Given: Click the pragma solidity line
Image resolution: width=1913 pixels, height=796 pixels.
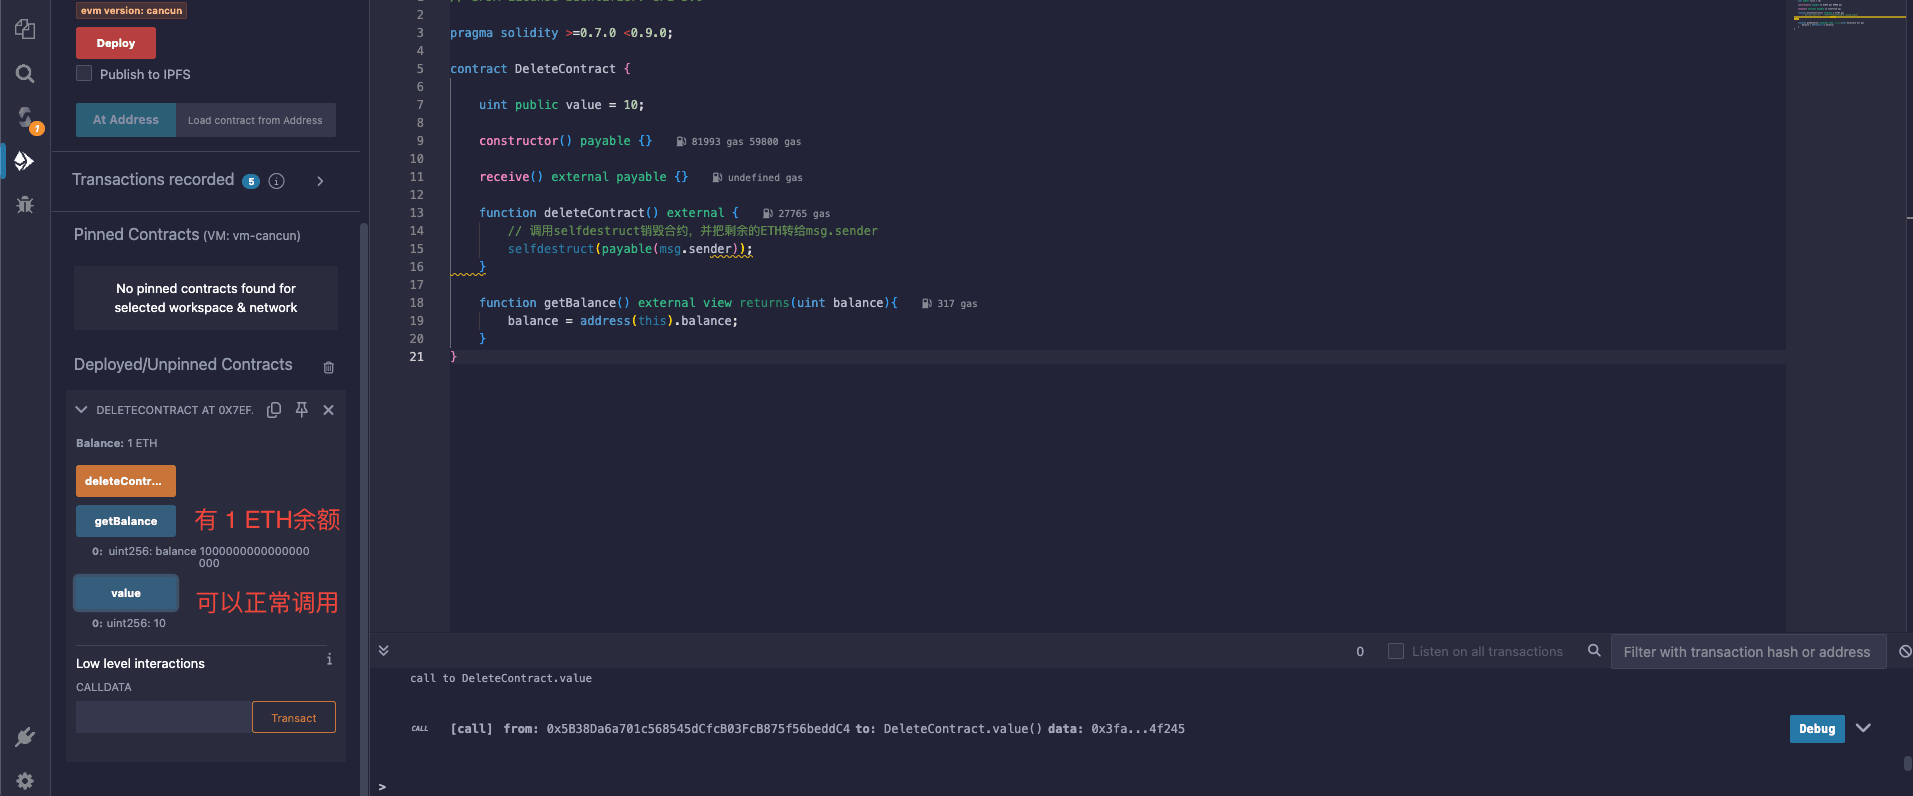Looking at the screenshot, I should [x=561, y=33].
